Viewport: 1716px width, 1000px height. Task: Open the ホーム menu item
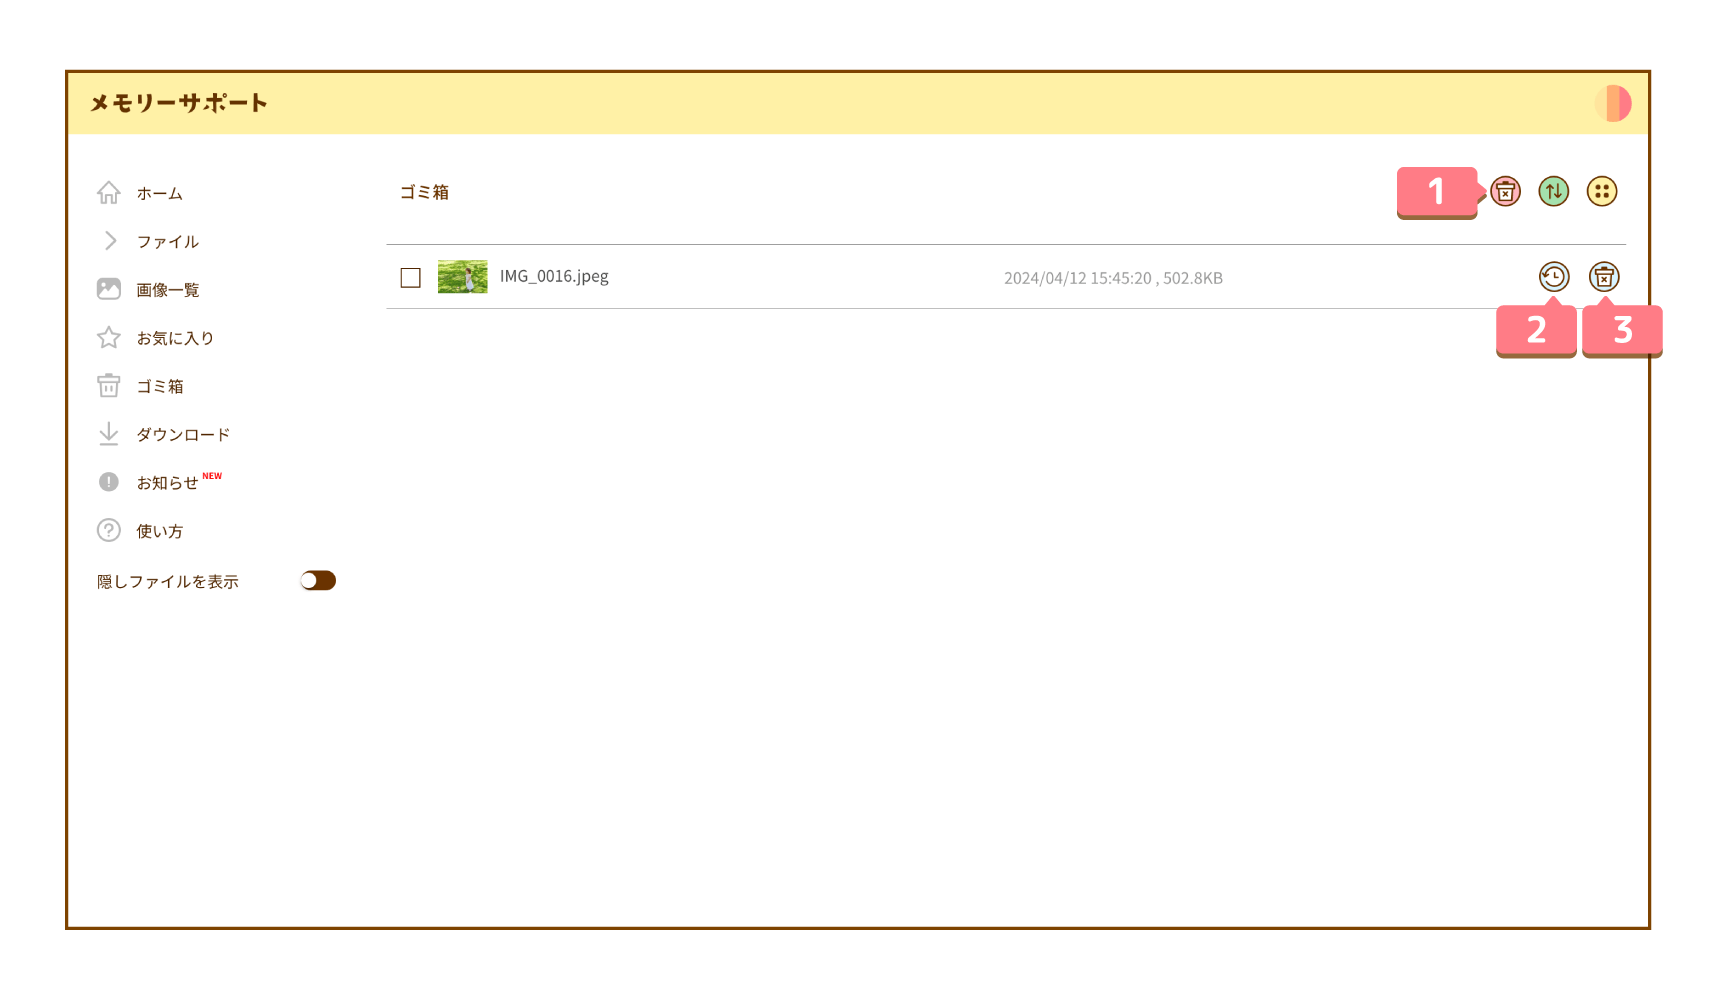point(160,193)
